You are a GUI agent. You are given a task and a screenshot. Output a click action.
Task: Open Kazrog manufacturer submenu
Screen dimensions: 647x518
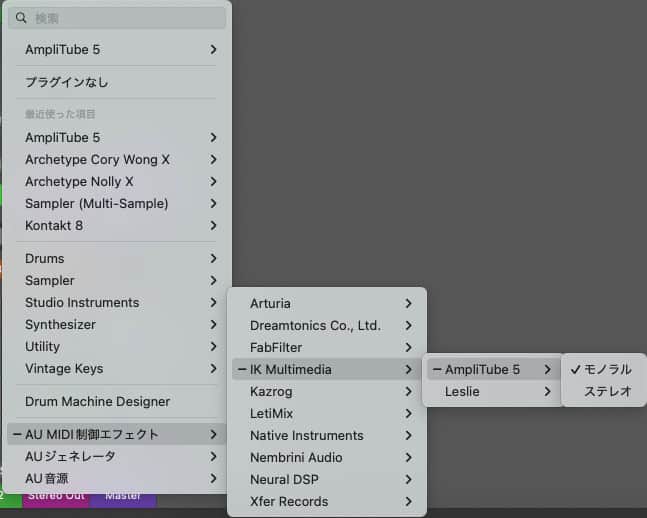(327, 391)
